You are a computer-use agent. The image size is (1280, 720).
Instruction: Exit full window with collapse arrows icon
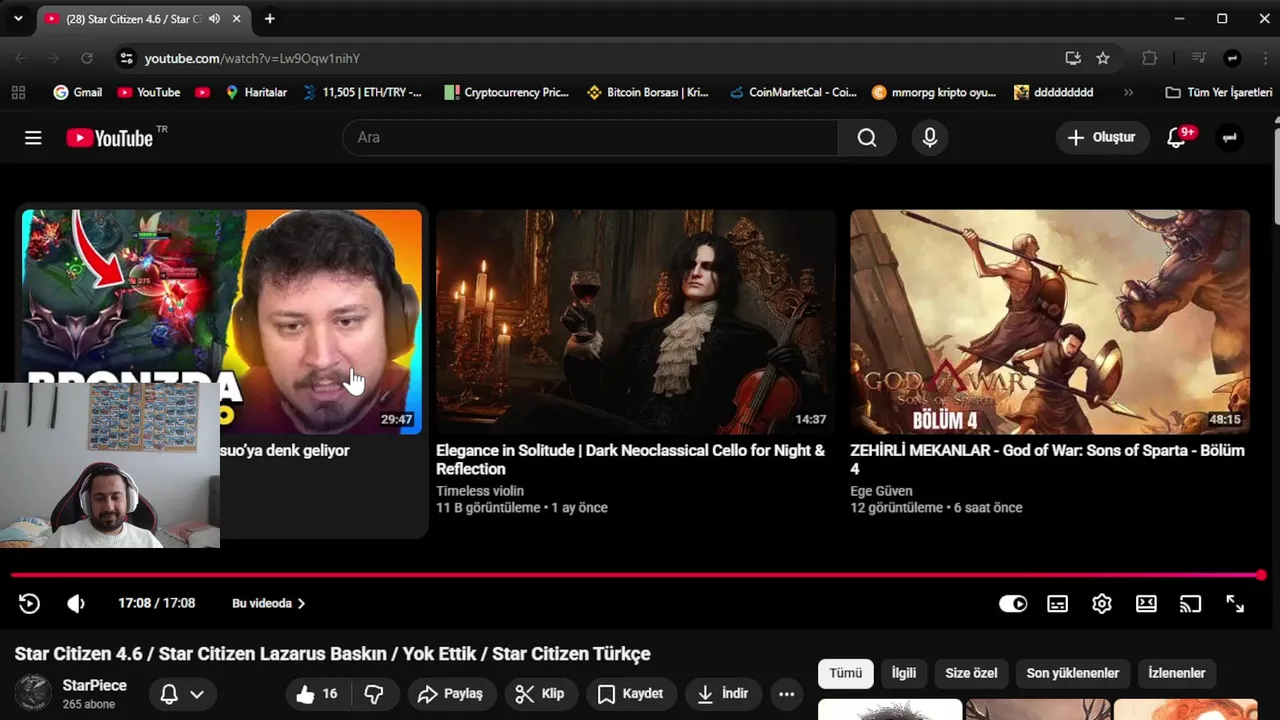[x=1235, y=603]
